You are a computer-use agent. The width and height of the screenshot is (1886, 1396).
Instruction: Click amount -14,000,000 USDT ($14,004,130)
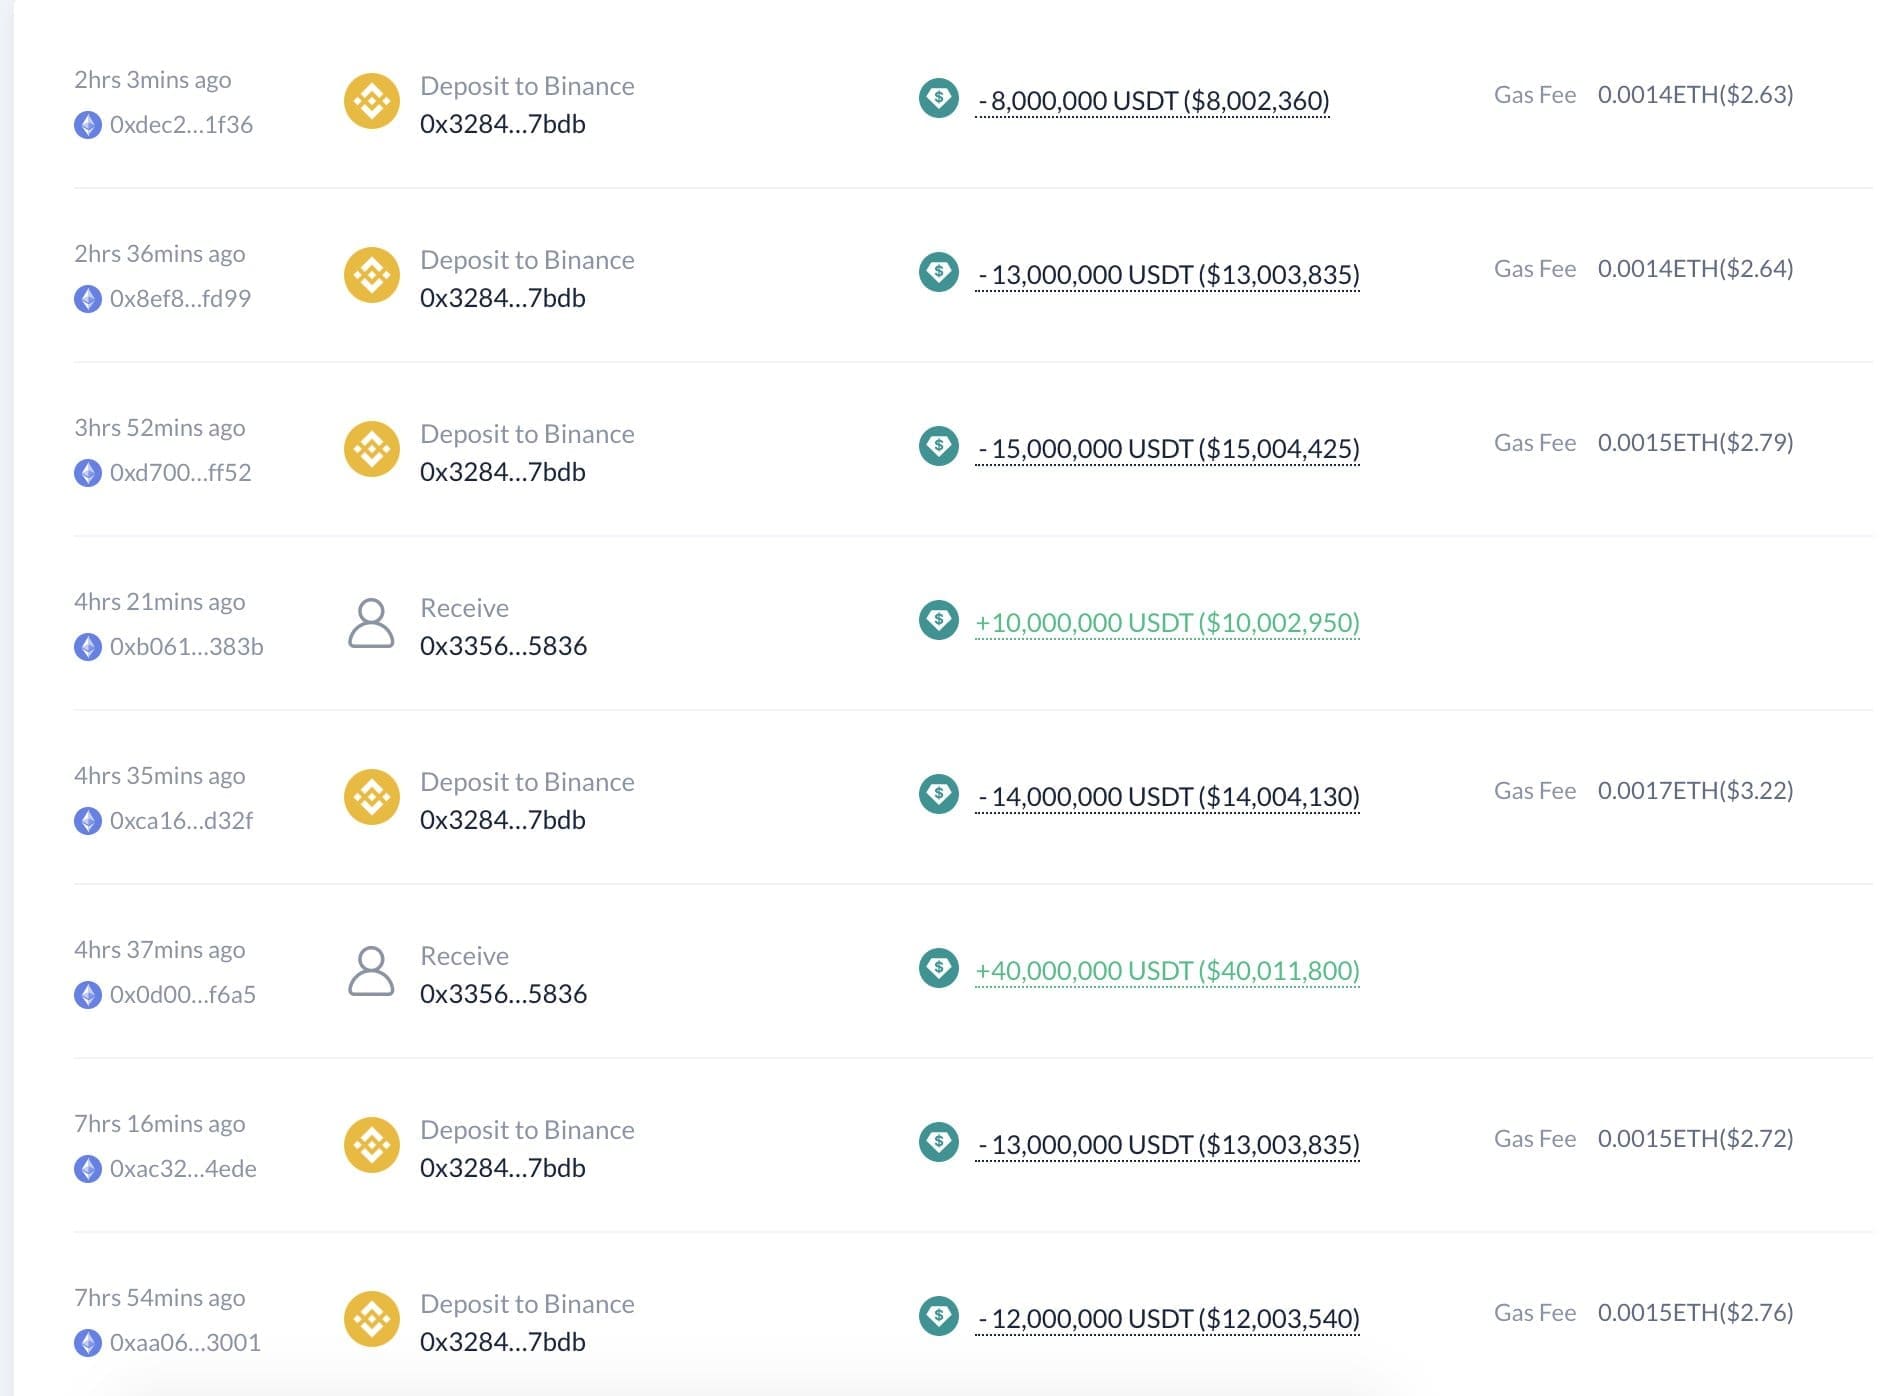1168,797
